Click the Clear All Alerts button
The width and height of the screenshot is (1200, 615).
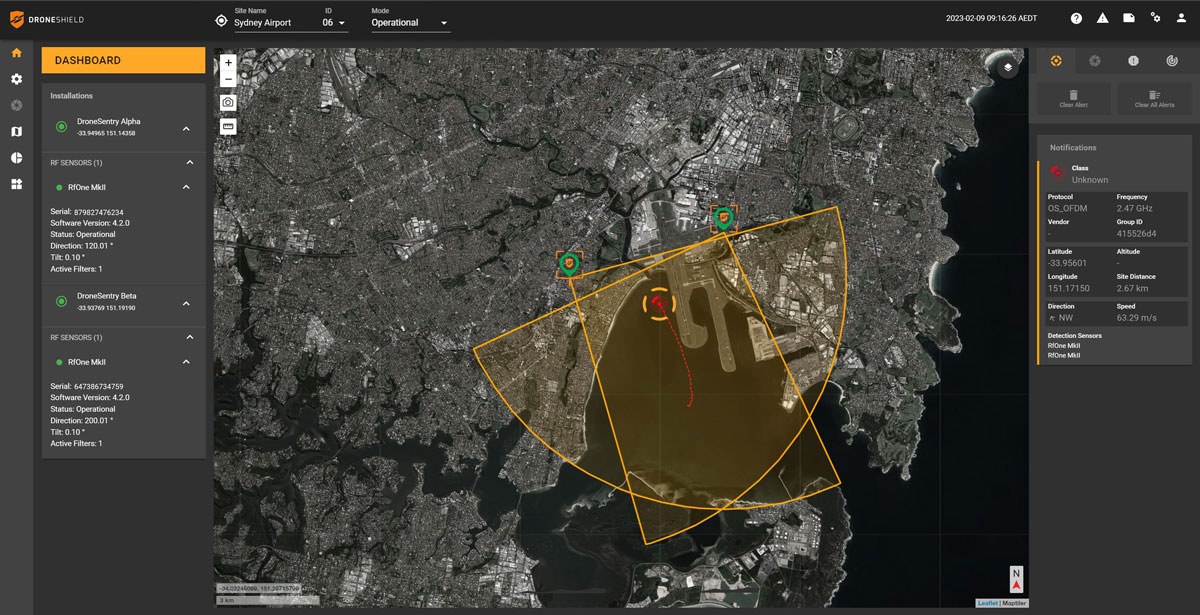point(1154,98)
